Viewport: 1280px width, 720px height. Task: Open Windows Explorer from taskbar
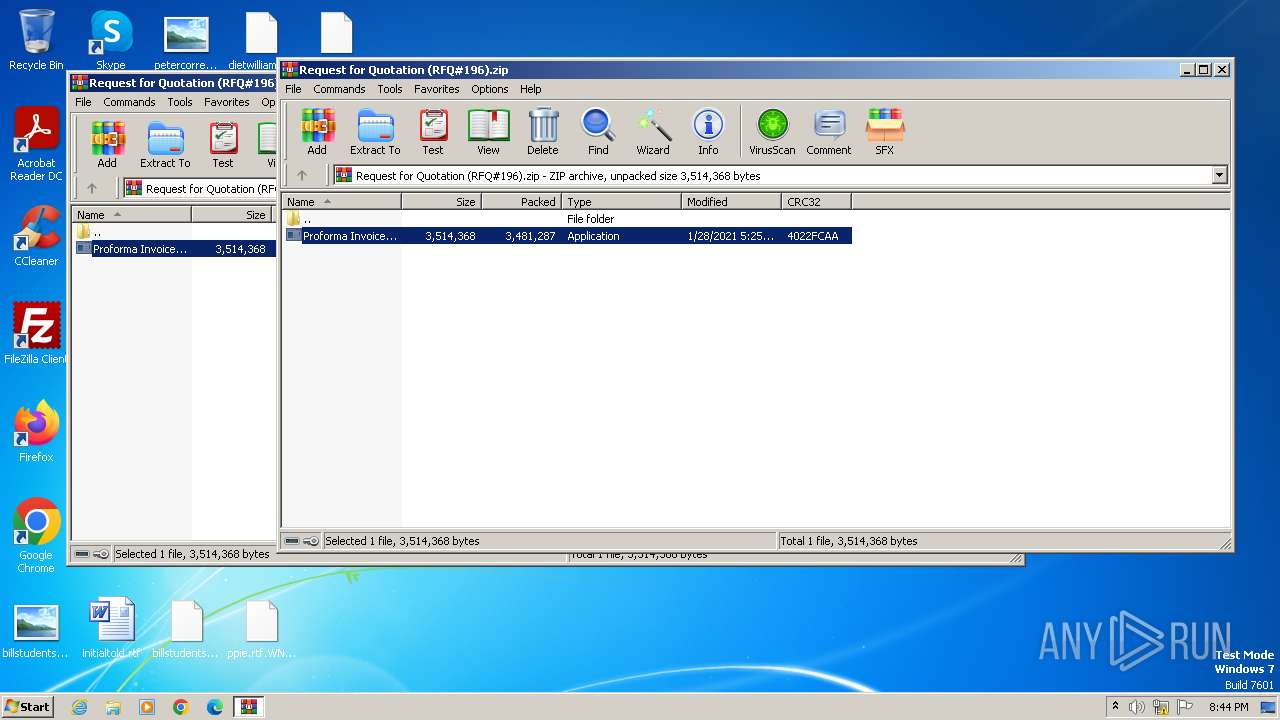(113, 707)
